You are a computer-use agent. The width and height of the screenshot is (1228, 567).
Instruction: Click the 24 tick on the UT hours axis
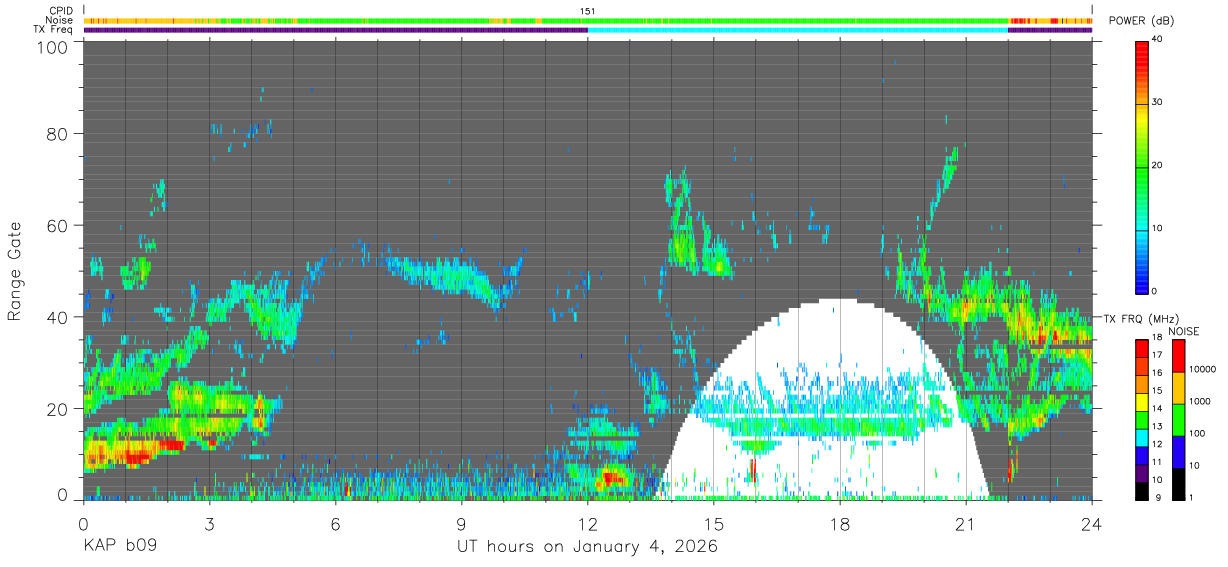(x=1092, y=523)
